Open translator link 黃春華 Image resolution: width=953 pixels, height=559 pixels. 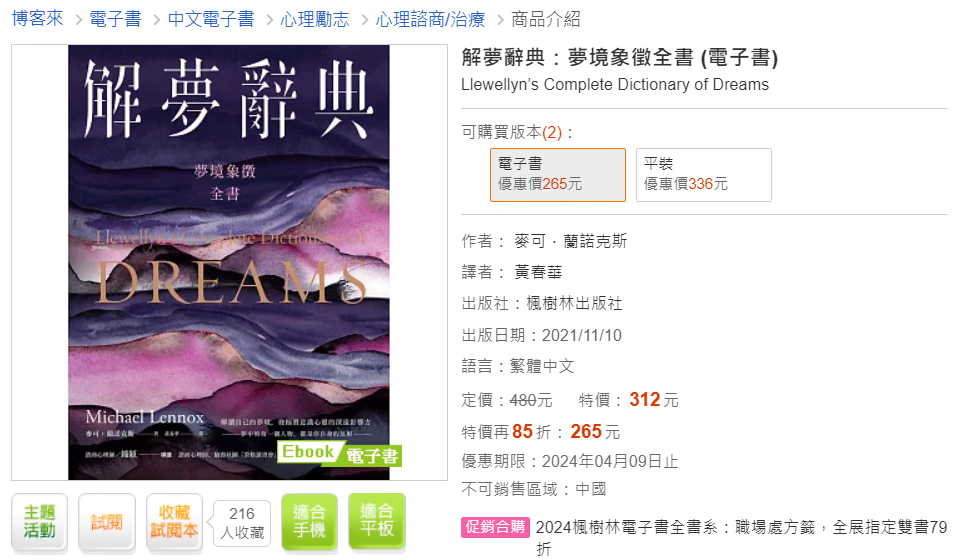click(x=538, y=272)
